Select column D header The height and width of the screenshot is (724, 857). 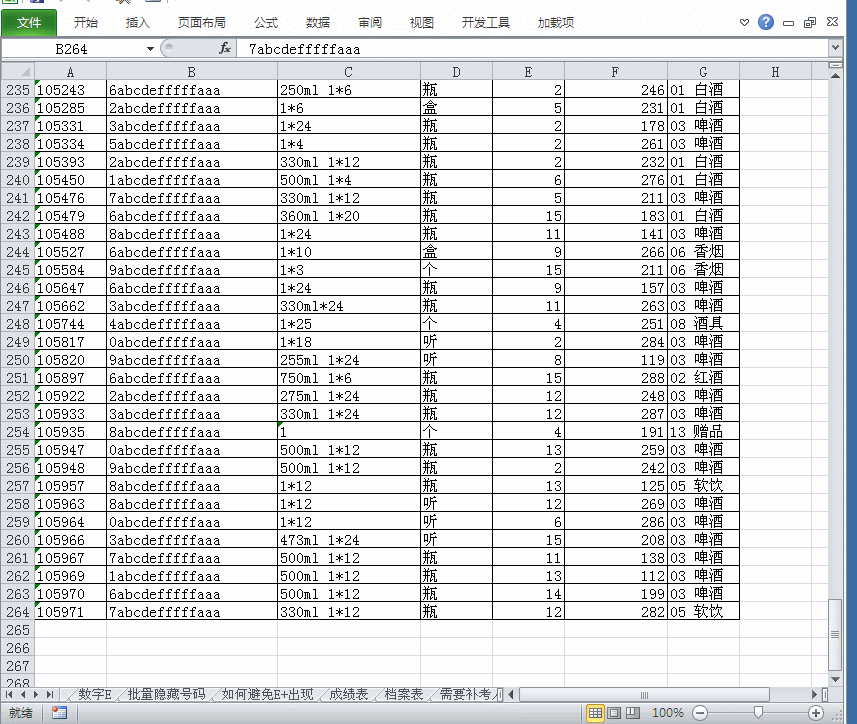(x=456, y=72)
